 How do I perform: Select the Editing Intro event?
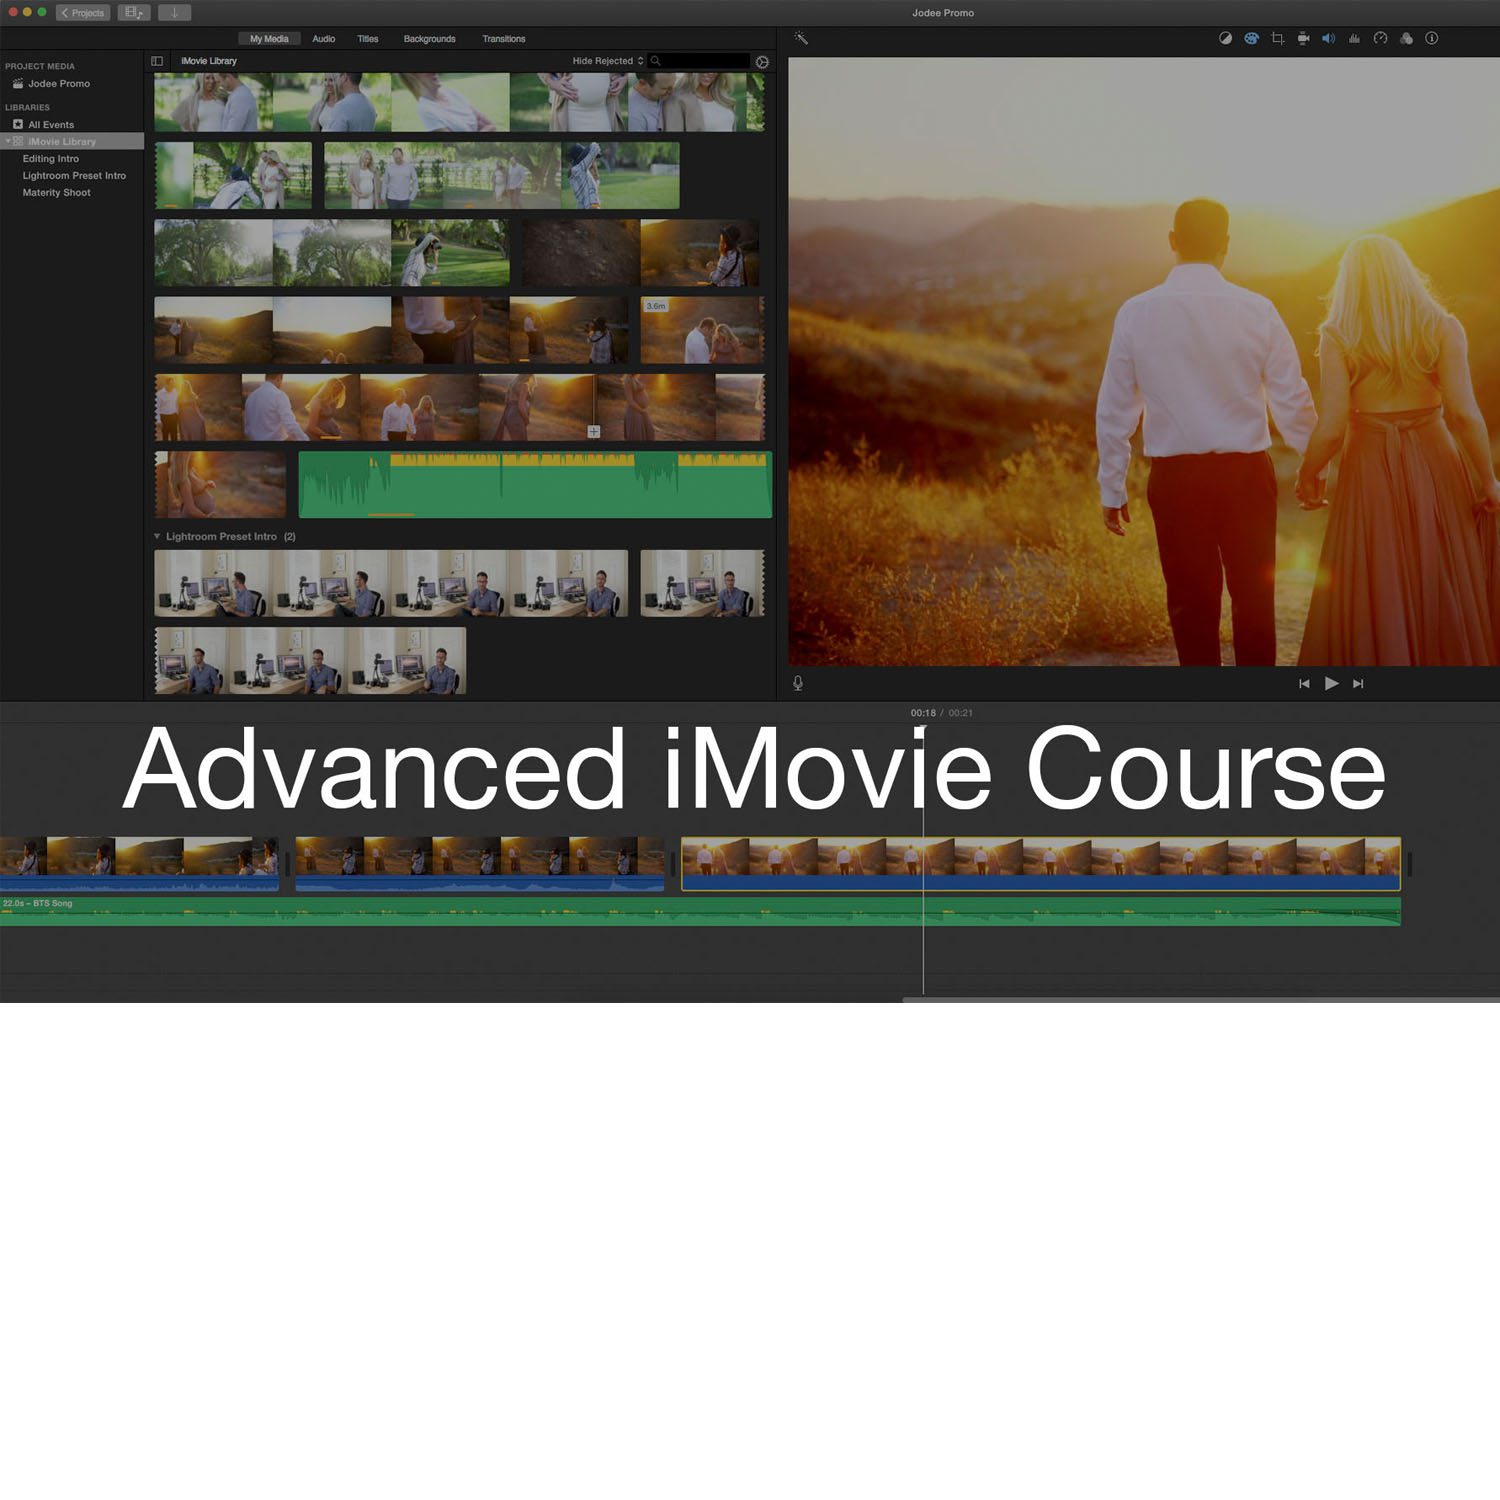click(x=51, y=159)
